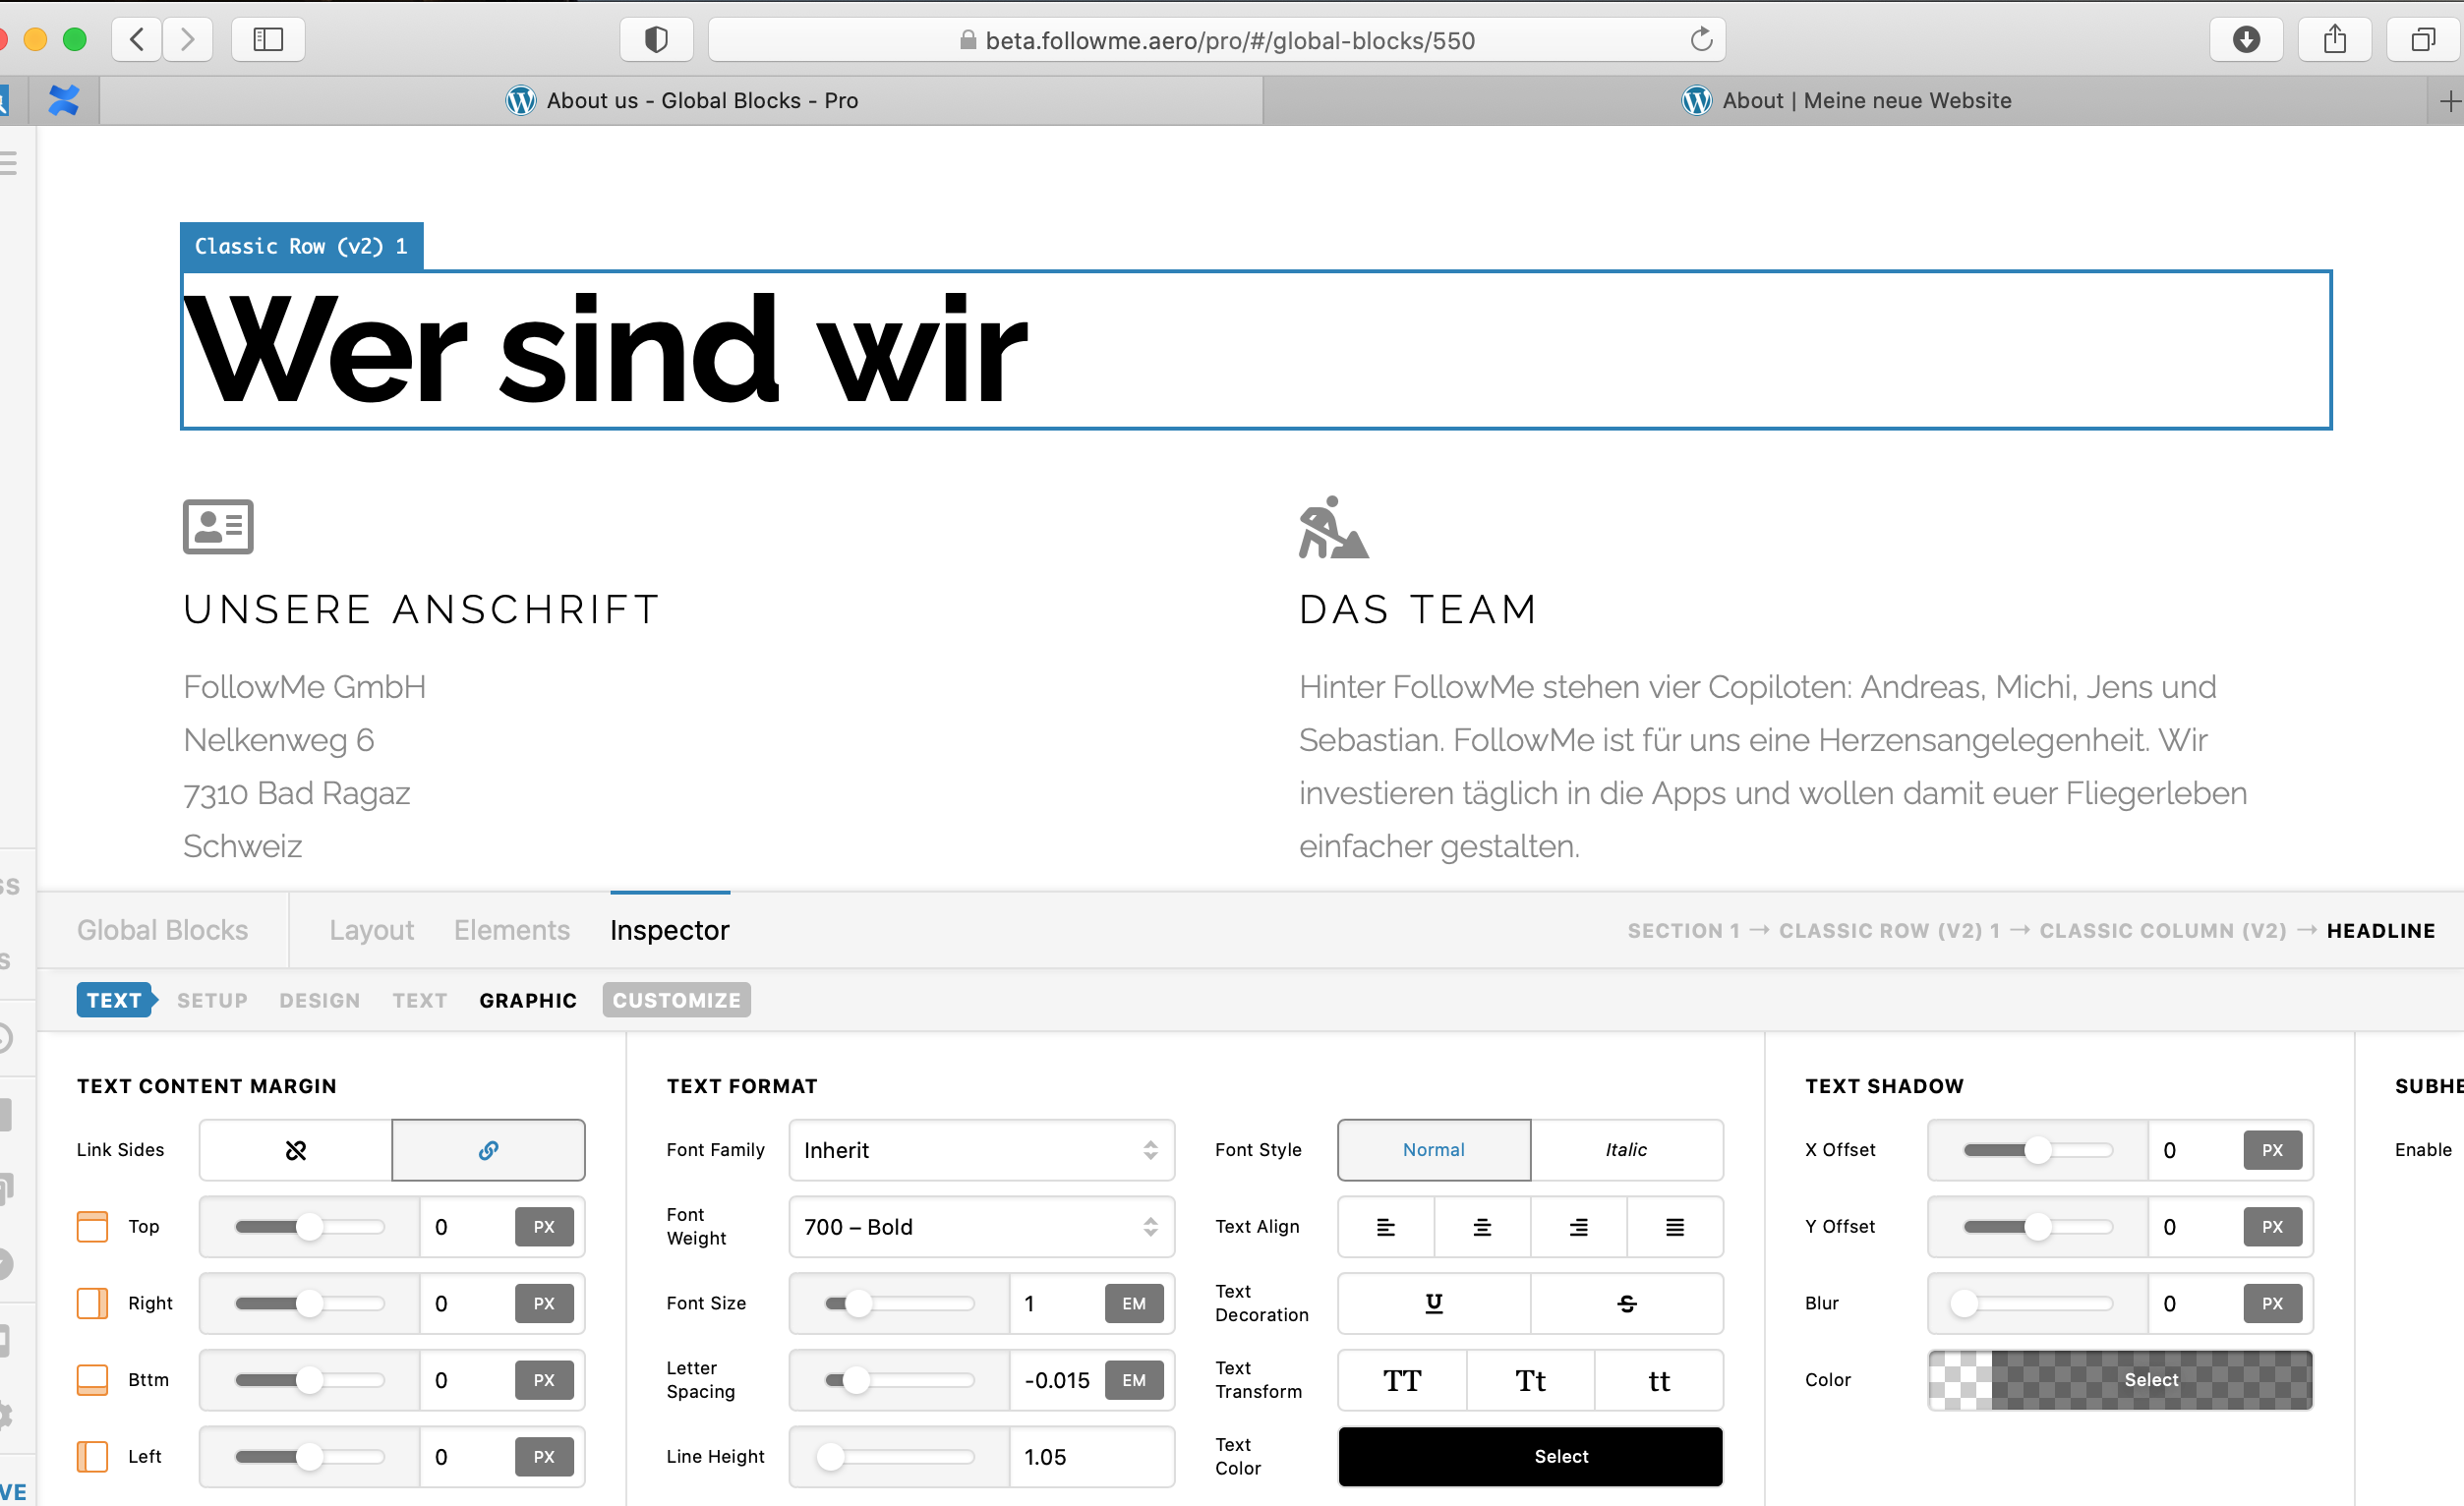Image resolution: width=2464 pixels, height=1506 pixels.
Task: Show Safari sidebar
Action: point(268,40)
